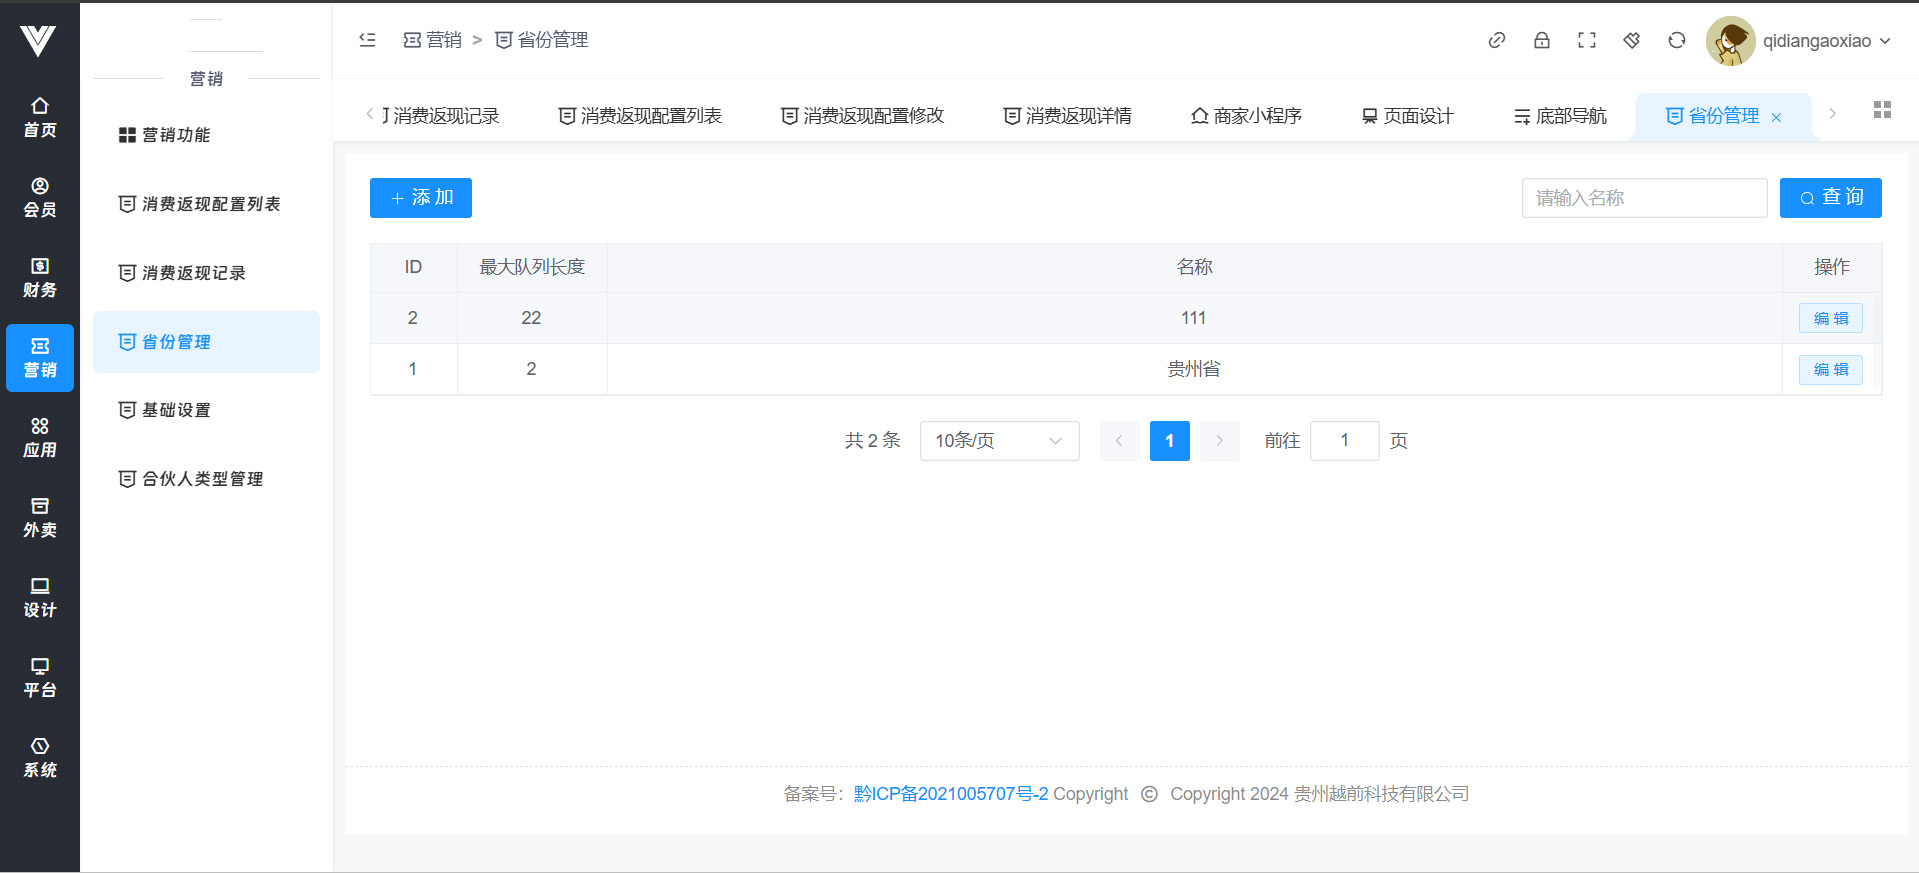
Task: Expand the 10条/页 page size dropdown
Action: (x=998, y=441)
